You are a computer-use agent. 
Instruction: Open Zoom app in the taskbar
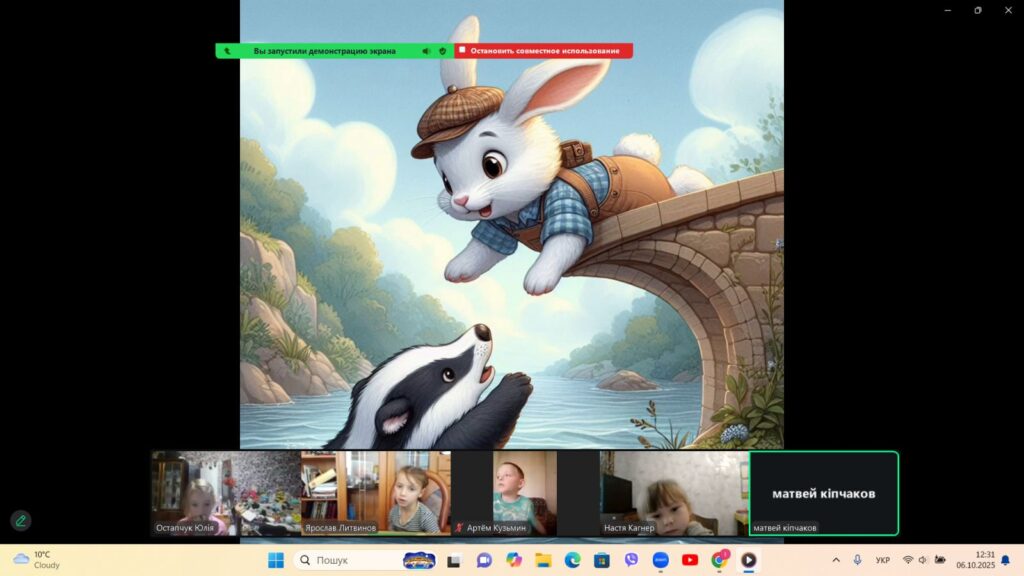[x=660, y=560]
